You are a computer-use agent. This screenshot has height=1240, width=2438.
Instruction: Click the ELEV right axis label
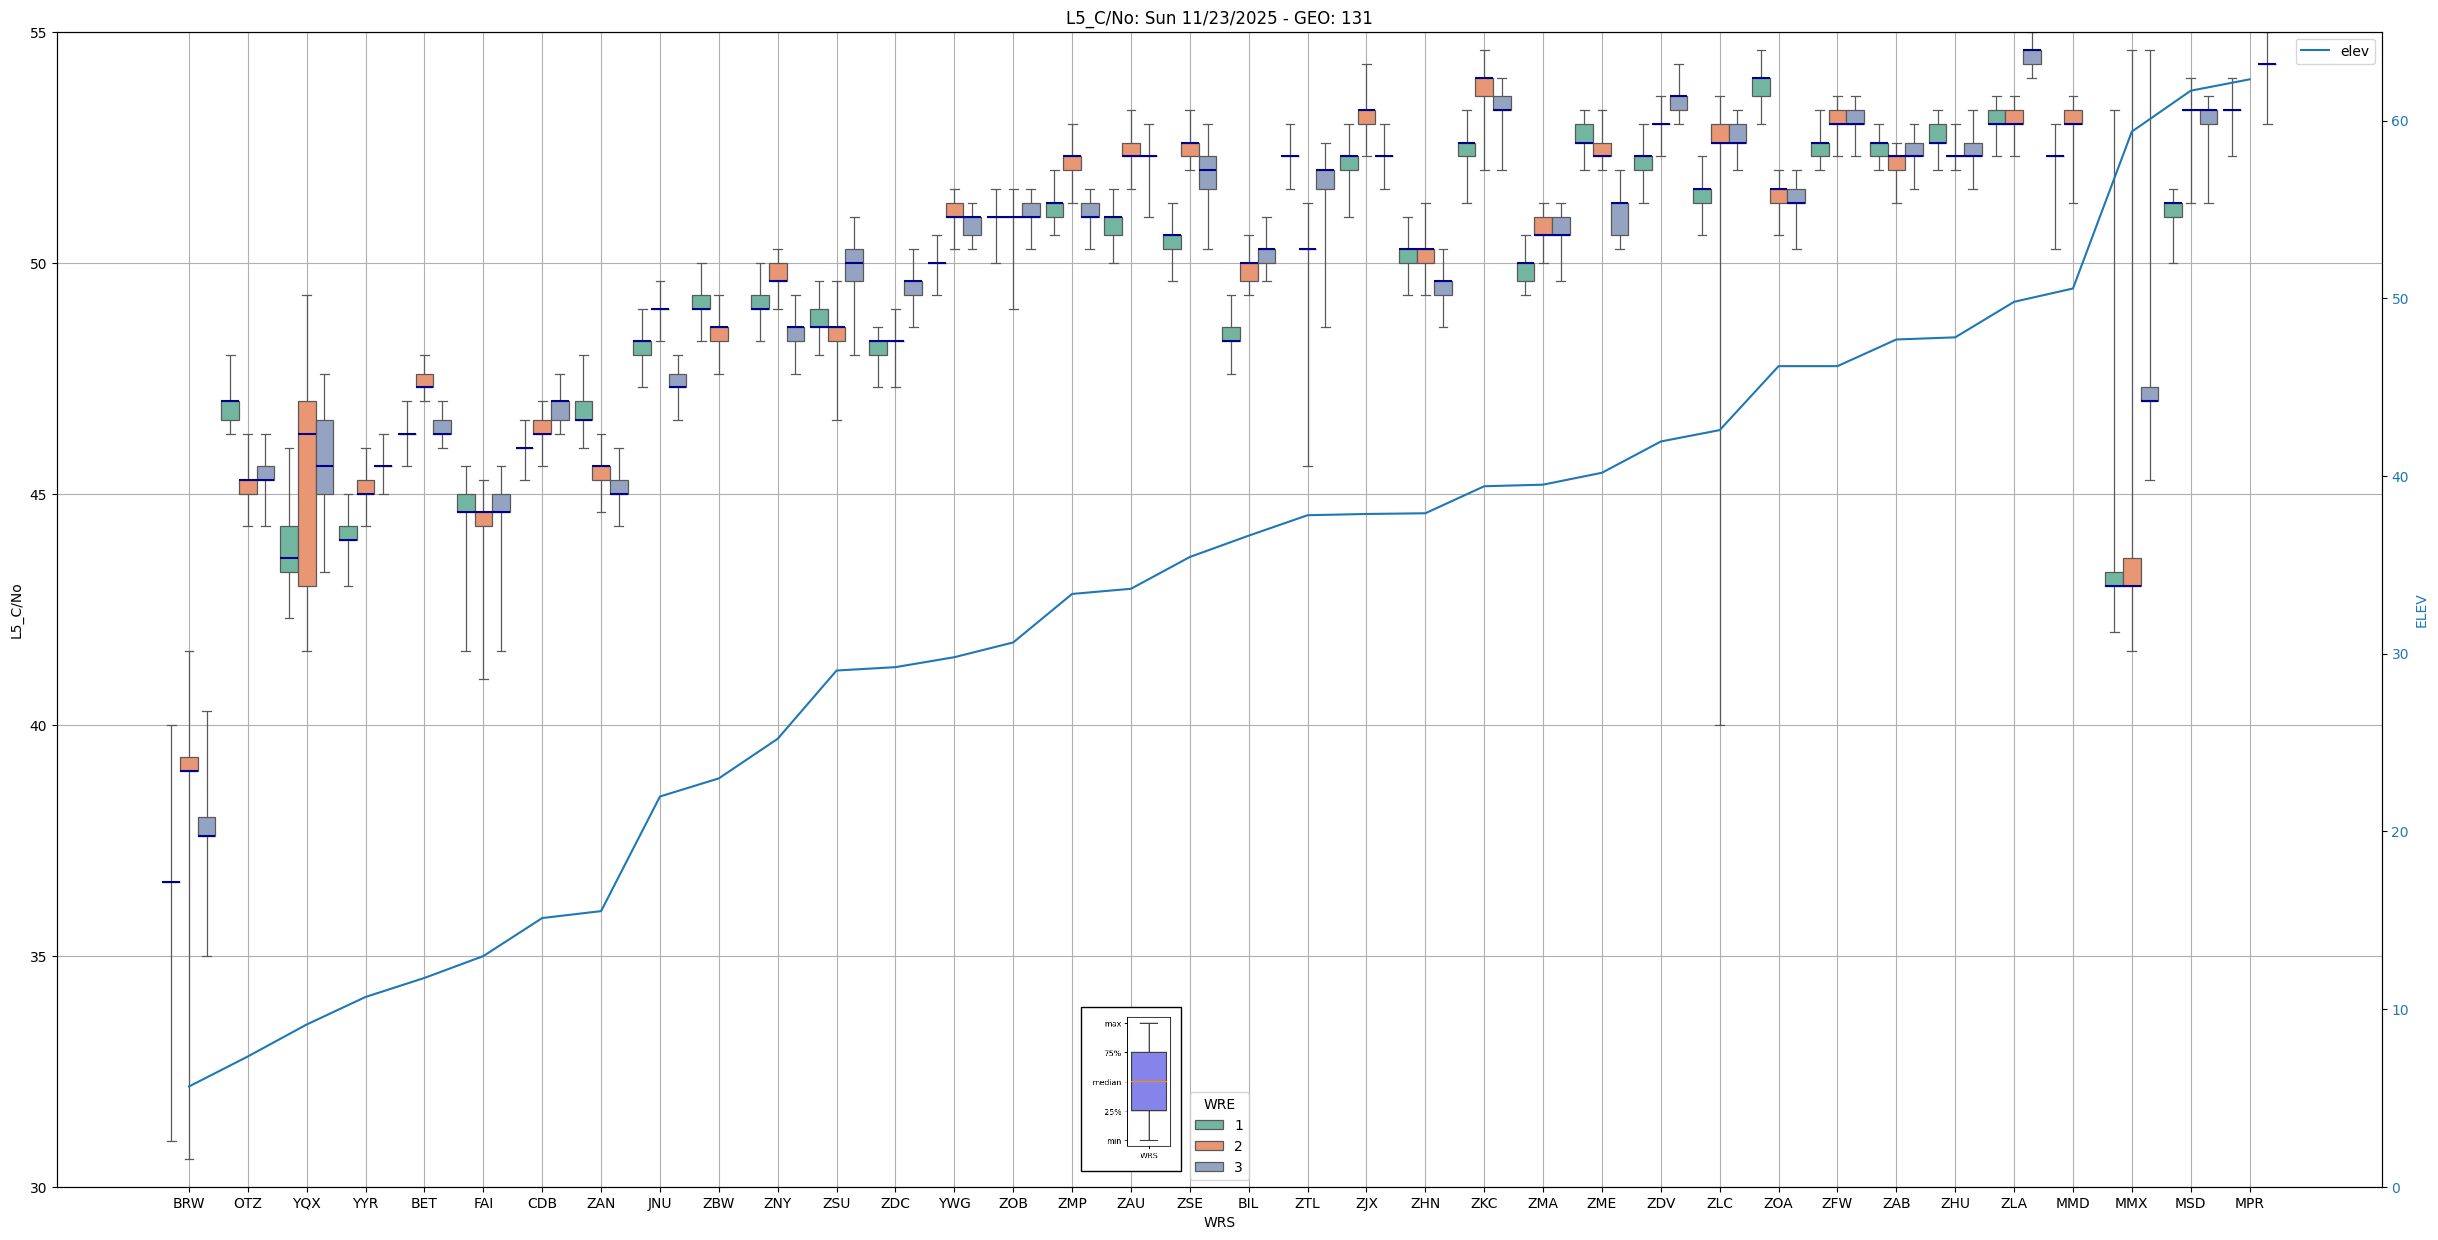[x=2421, y=611]
